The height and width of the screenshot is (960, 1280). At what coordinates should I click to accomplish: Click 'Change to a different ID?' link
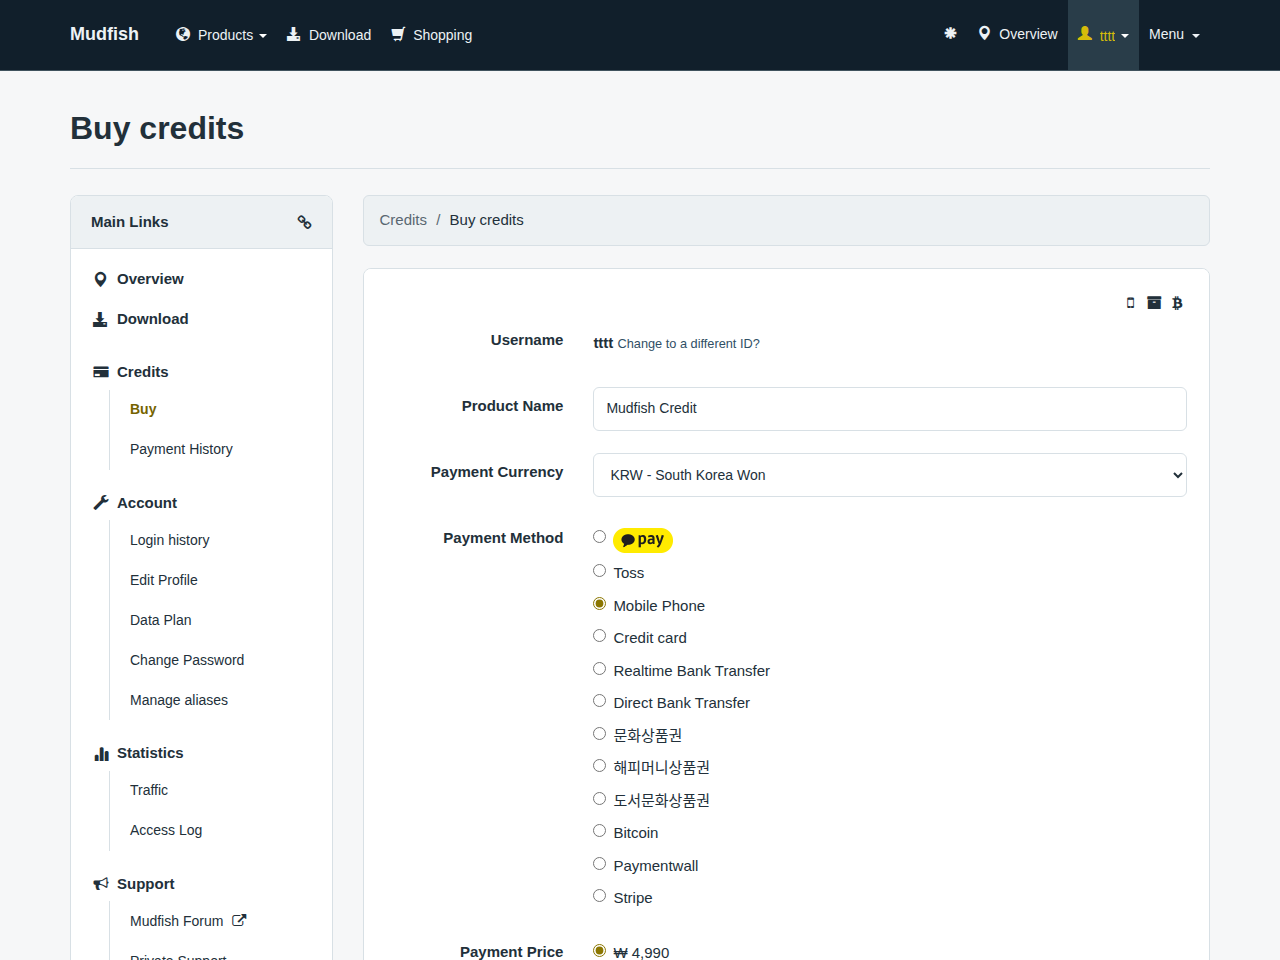point(688,344)
